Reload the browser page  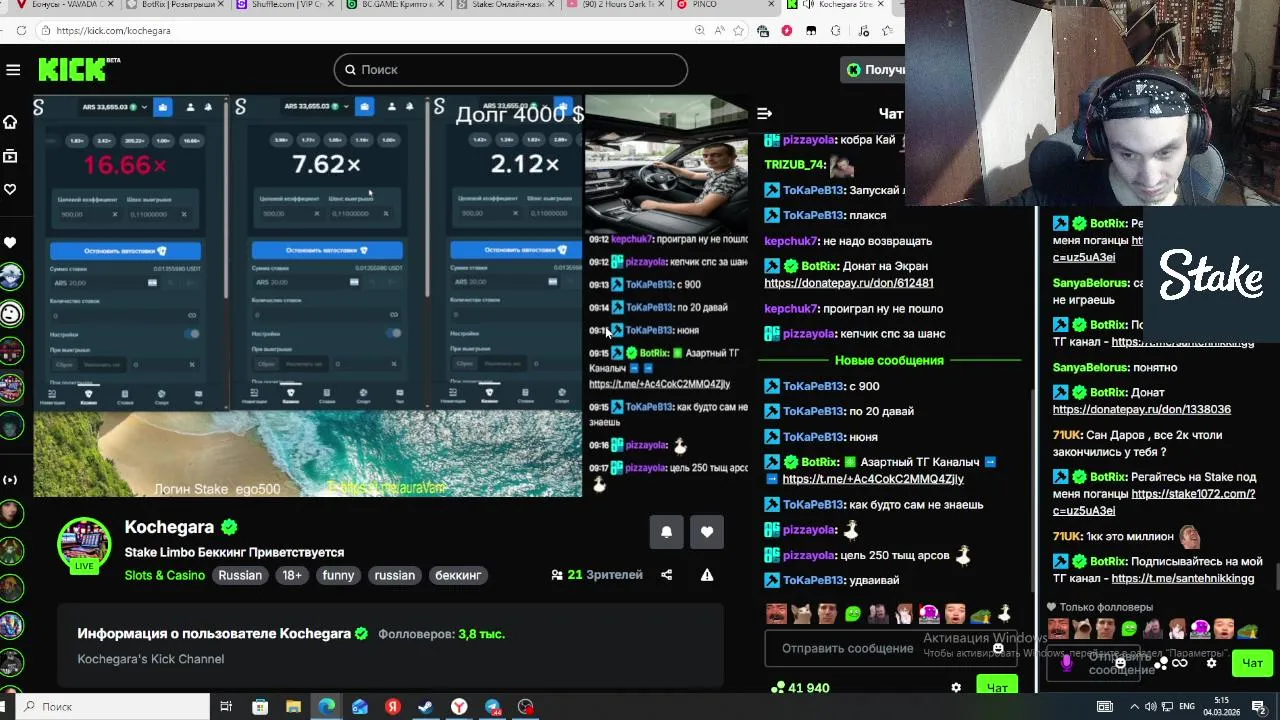(21, 31)
